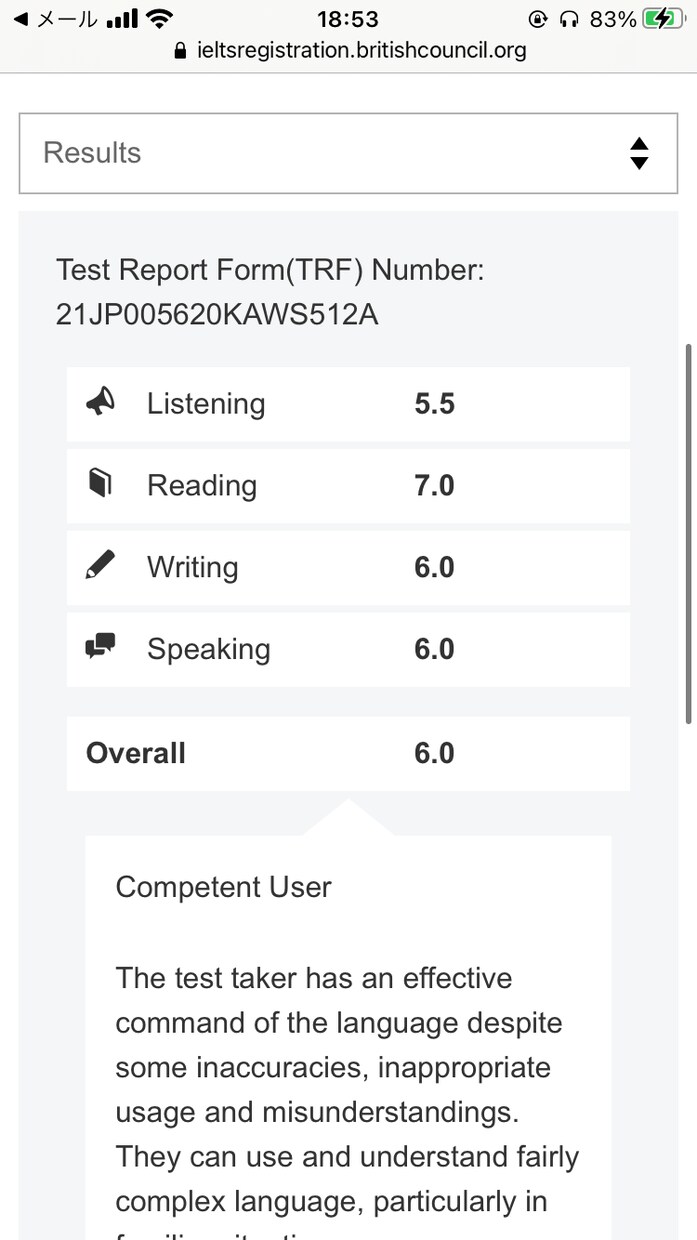Viewport: 697px width, 1240px height.
Task: Tap the headphones status icon
Action: click(x=570, y=18)
